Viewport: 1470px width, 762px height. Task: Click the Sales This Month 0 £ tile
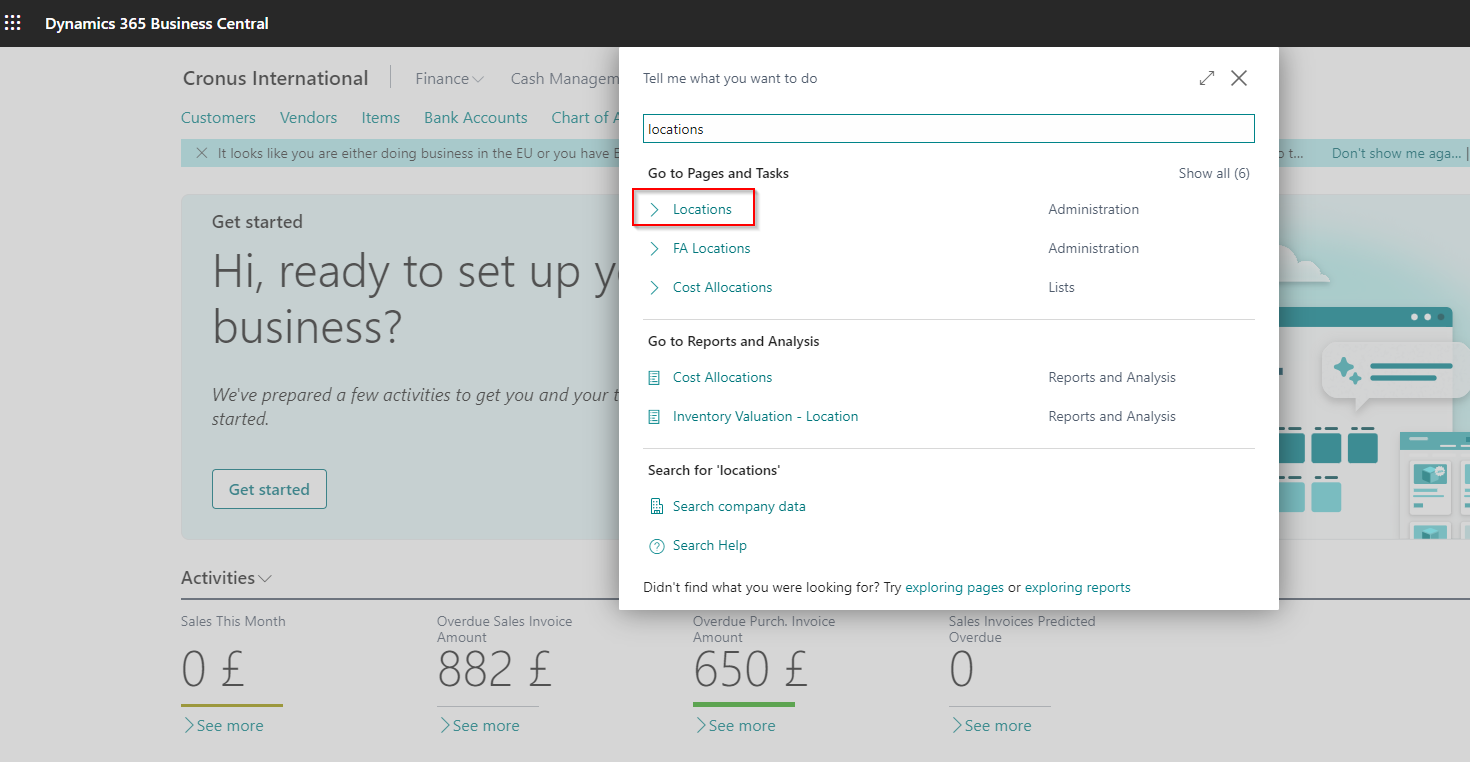click(213, 669)
